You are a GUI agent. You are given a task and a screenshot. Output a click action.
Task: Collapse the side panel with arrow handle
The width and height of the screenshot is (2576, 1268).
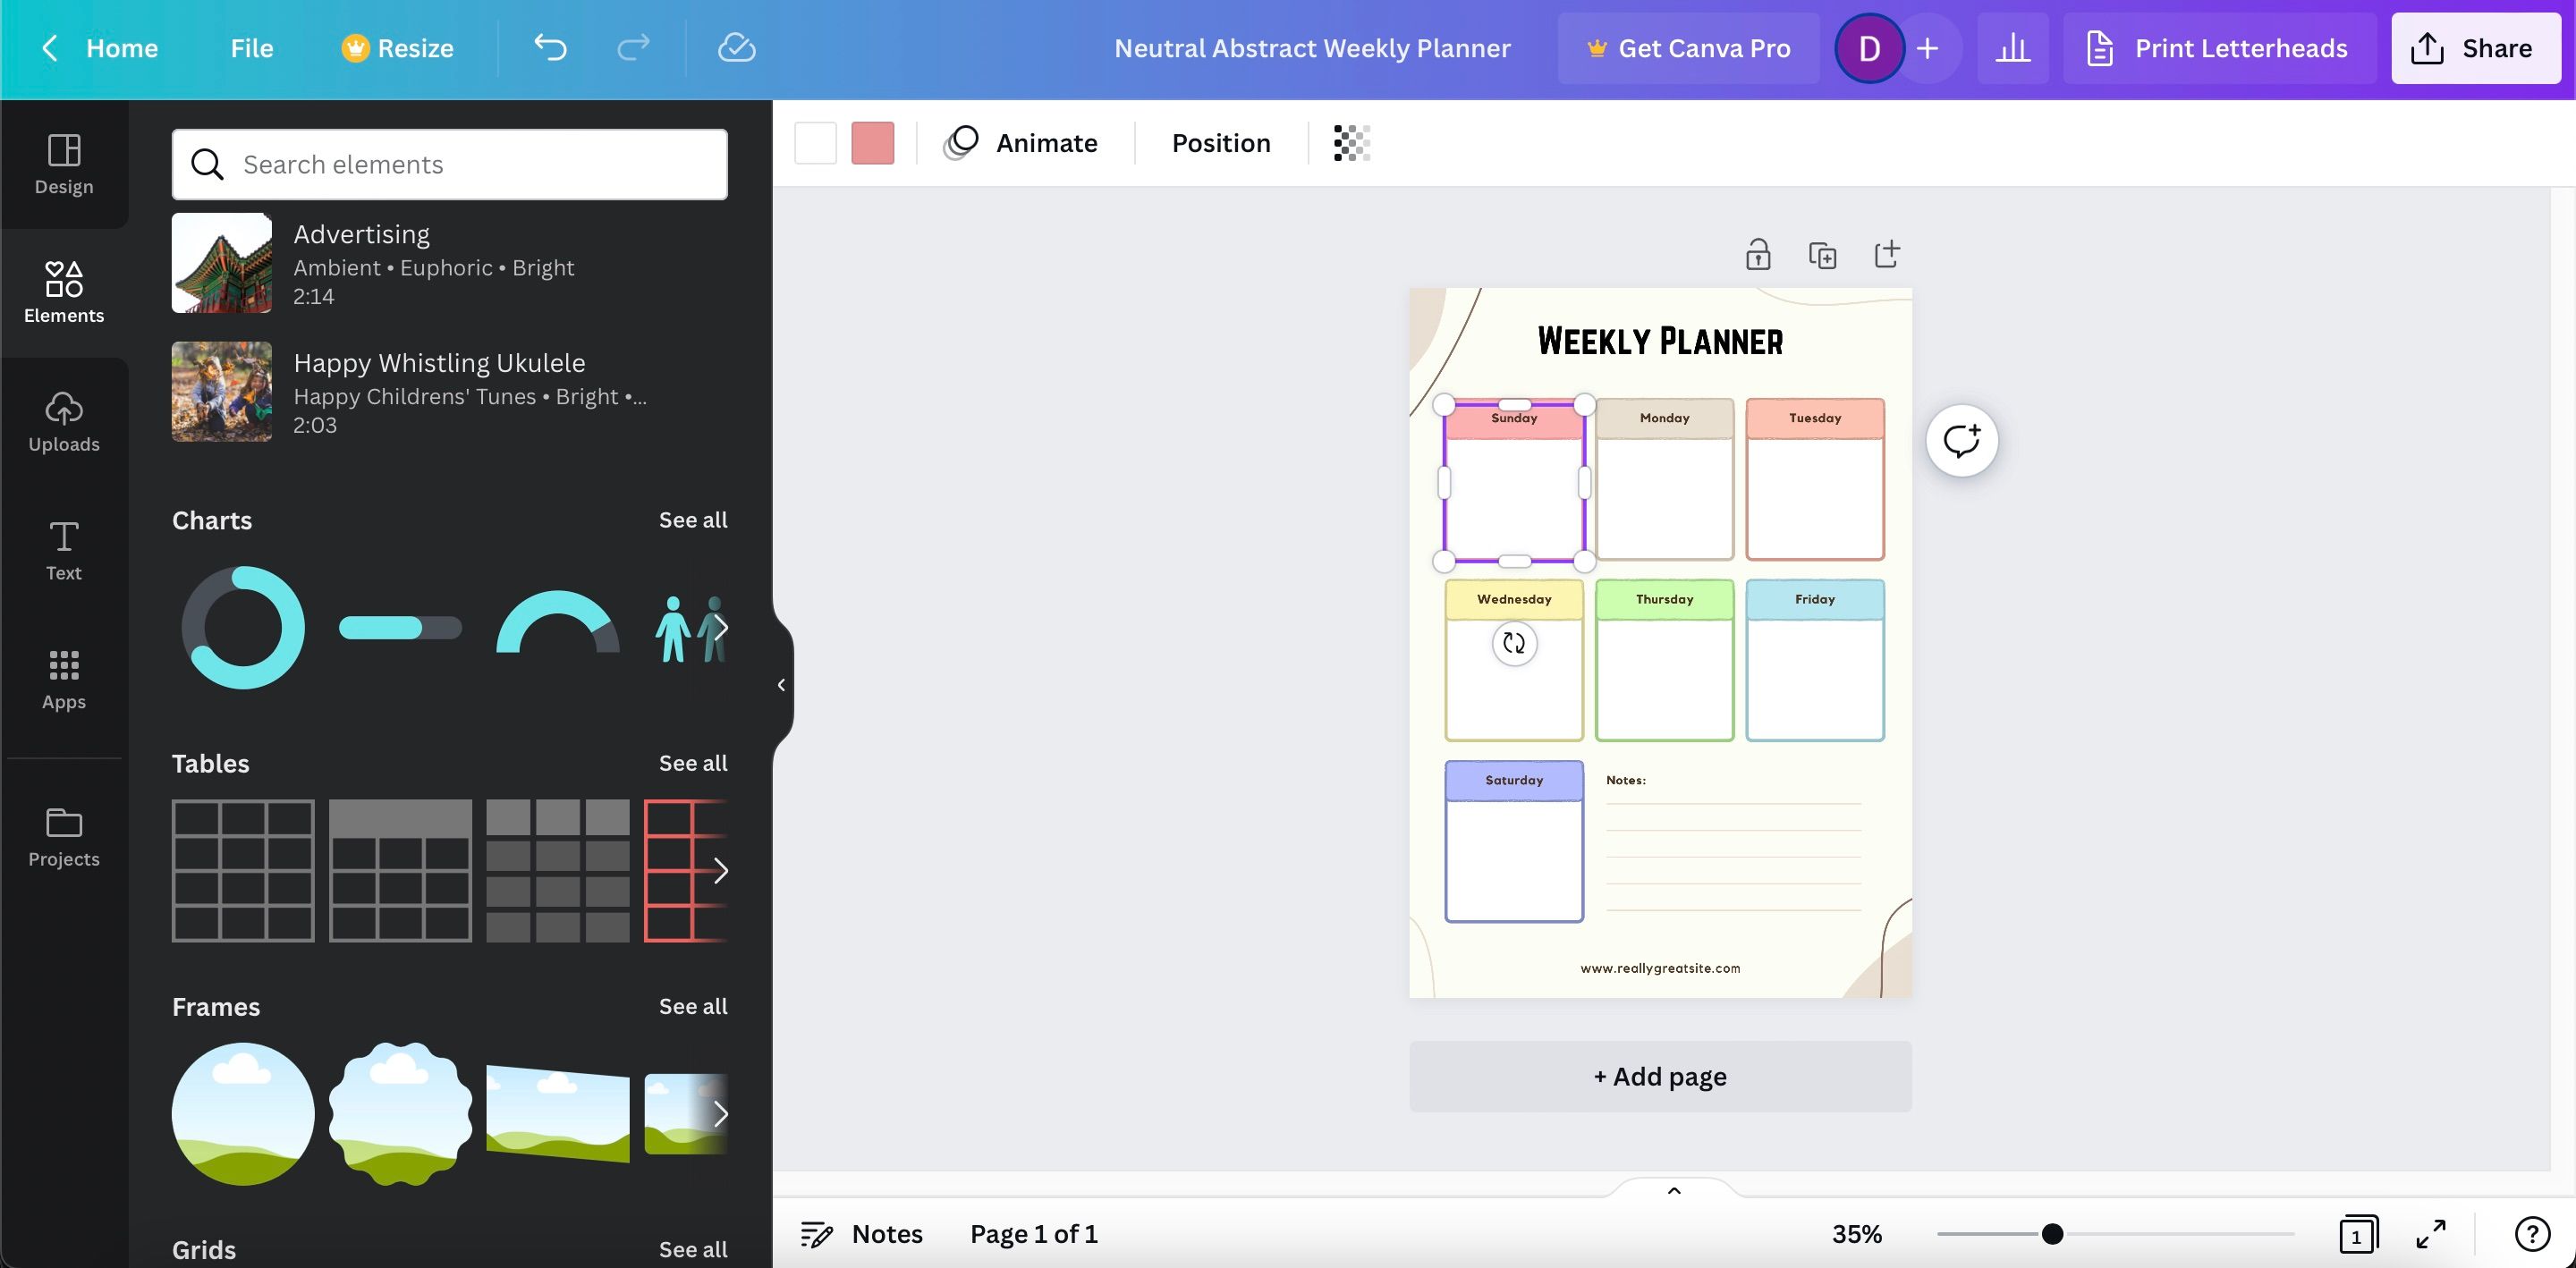click(781, 685)
